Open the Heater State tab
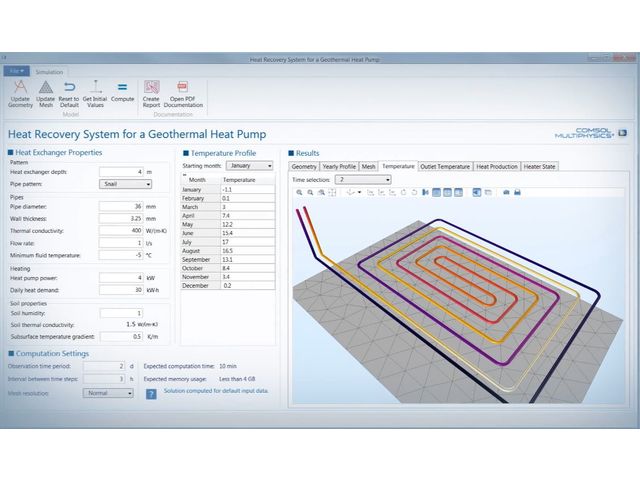Screen dimensions: 640x480 pos(541,166)
